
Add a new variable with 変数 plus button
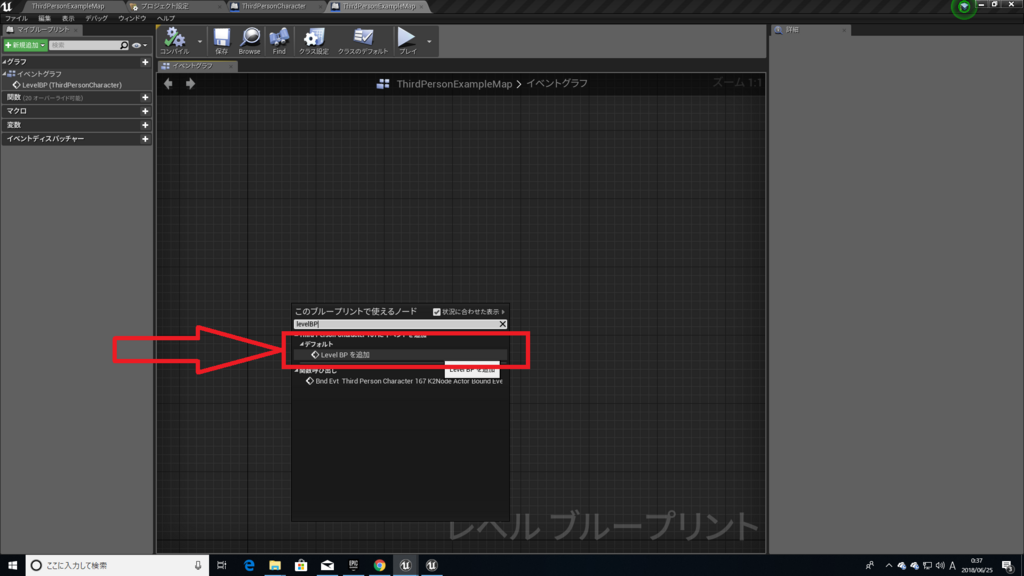point(145,125)
